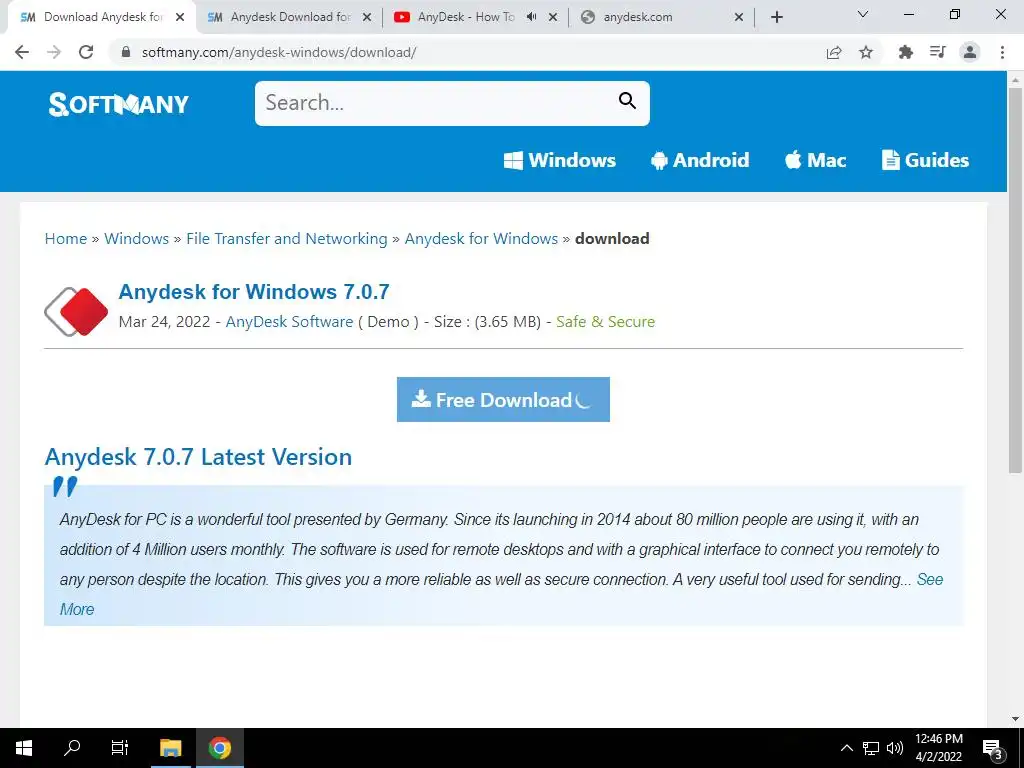
Task: Open volume tray icon
Action: pyautogui.click(x=895, y=748)
